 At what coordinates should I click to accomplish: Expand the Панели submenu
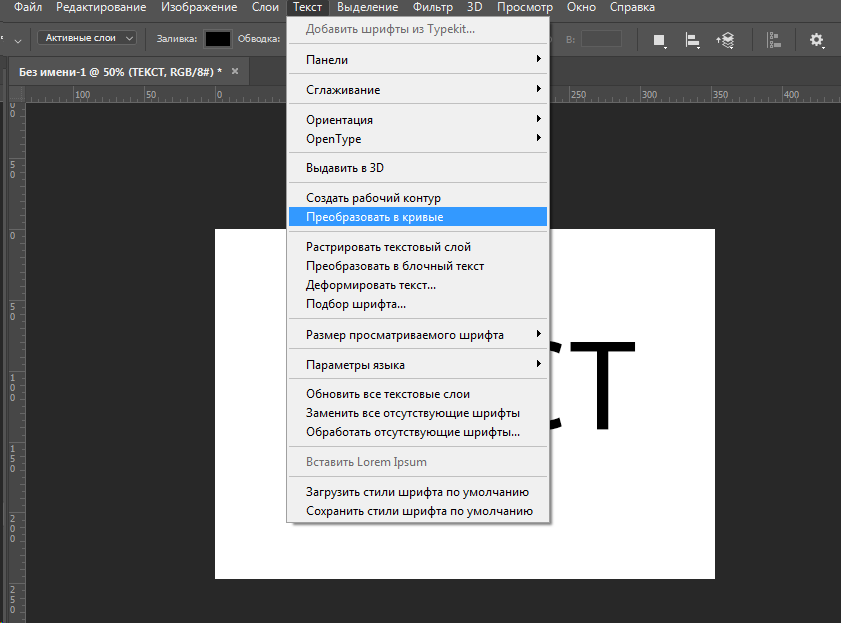click(418, 60)
